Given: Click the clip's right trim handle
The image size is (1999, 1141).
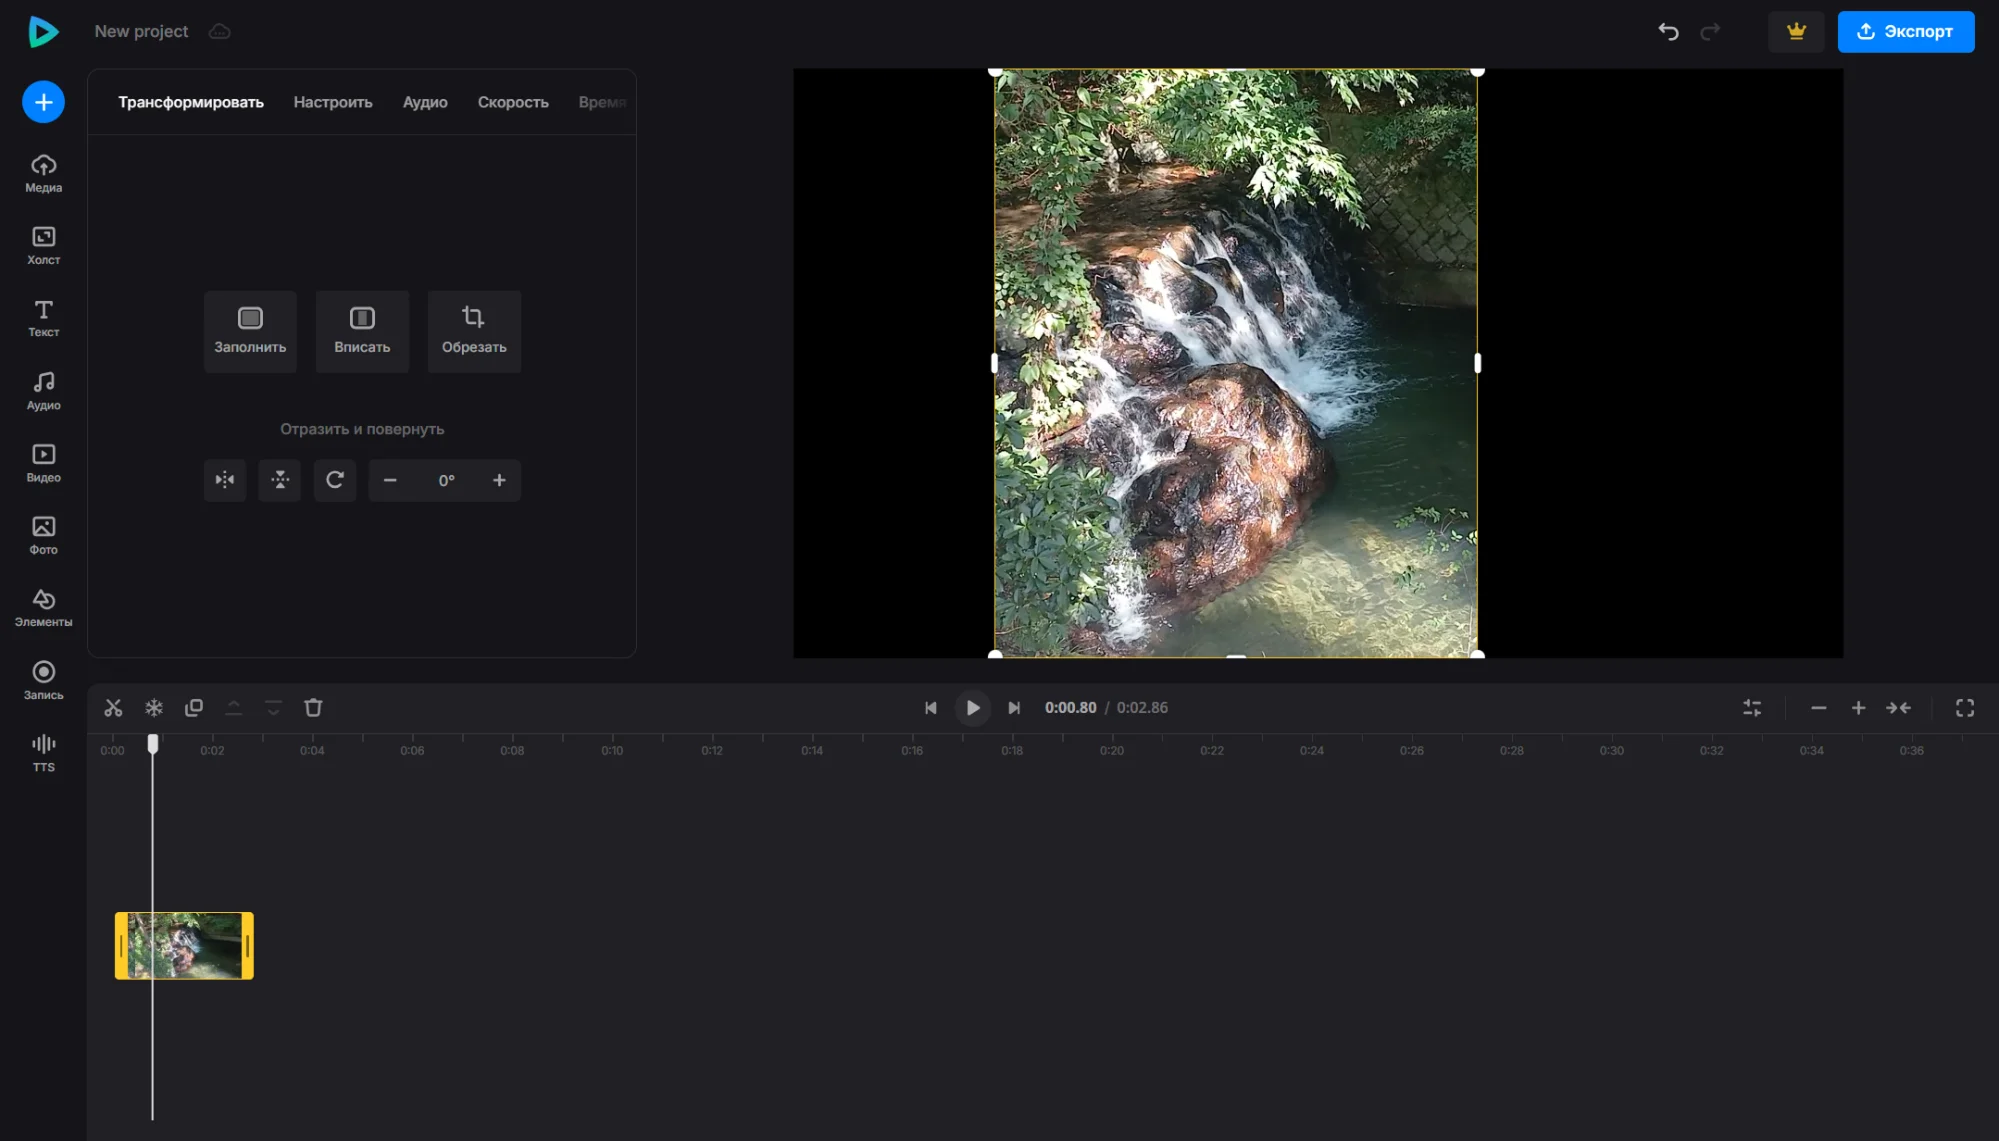Looking at the screenshot, I should 247,946.
